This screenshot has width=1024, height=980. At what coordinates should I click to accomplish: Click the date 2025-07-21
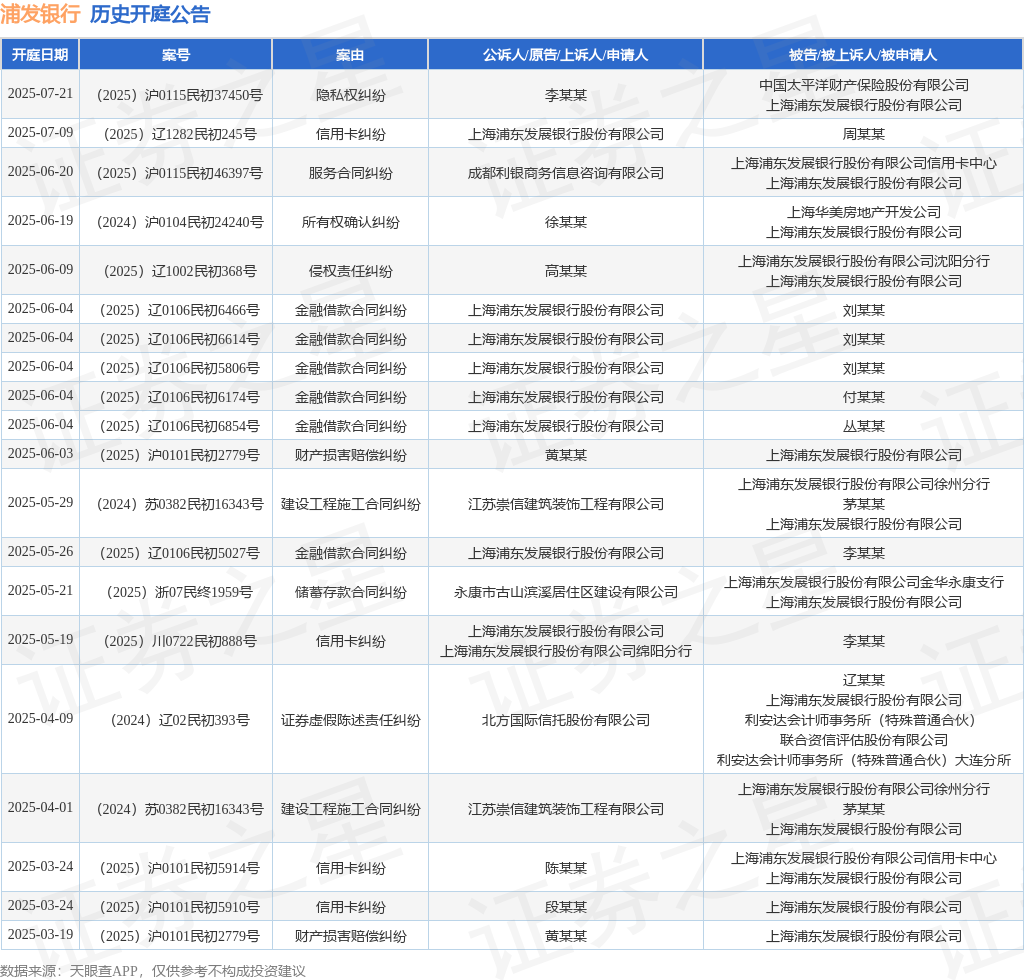point(40,93)
